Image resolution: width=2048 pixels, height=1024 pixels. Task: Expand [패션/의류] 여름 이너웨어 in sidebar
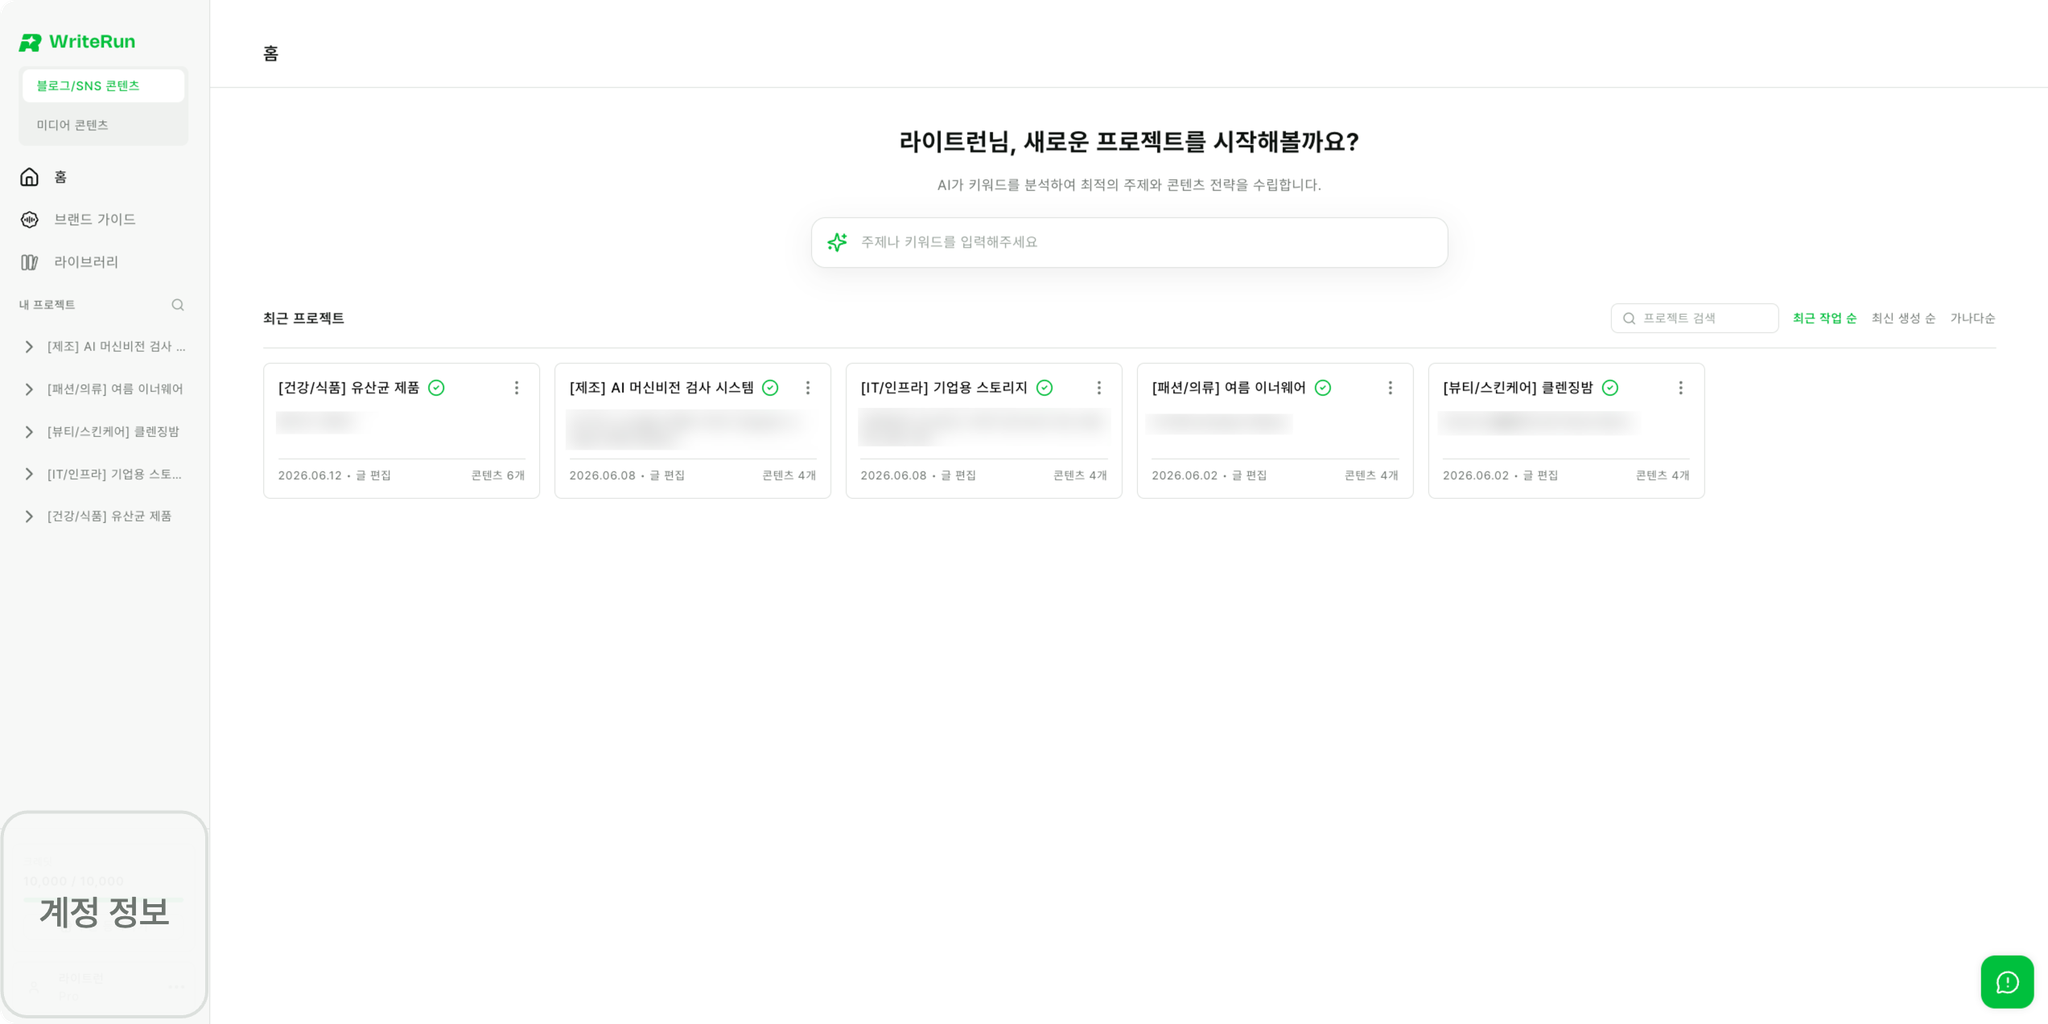29,389
